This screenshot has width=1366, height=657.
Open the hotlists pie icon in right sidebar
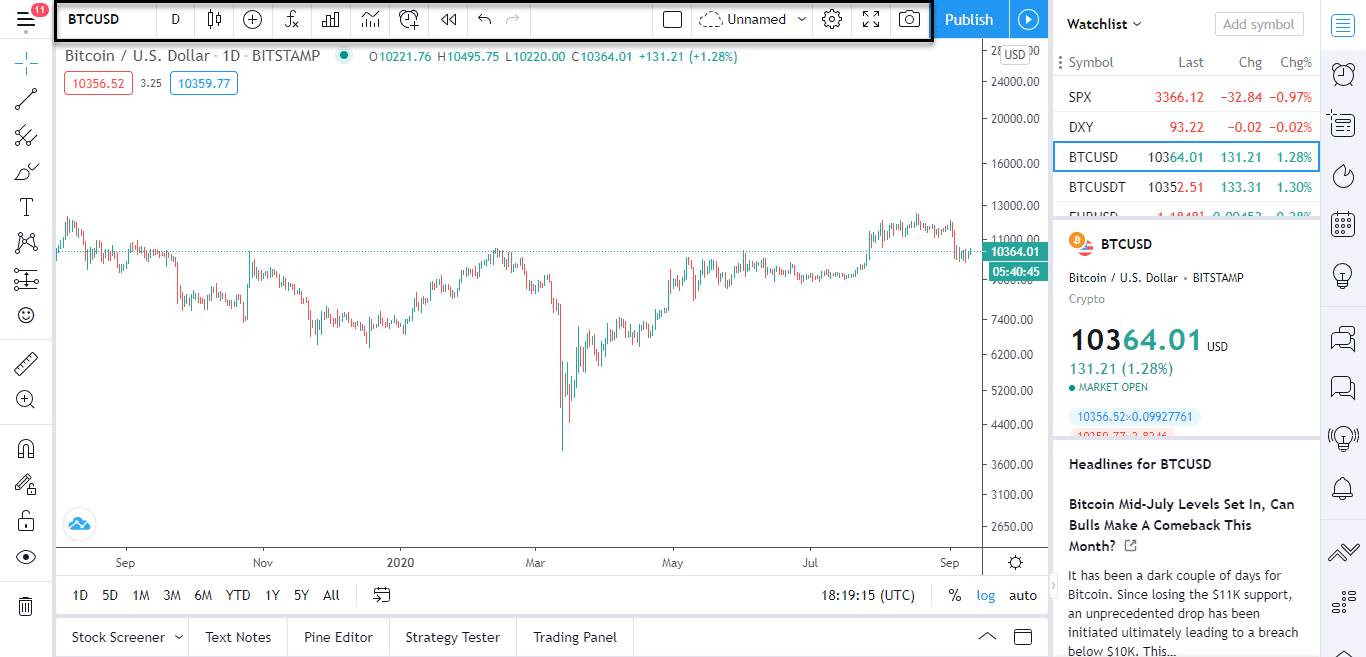(x=1343, y=175)
